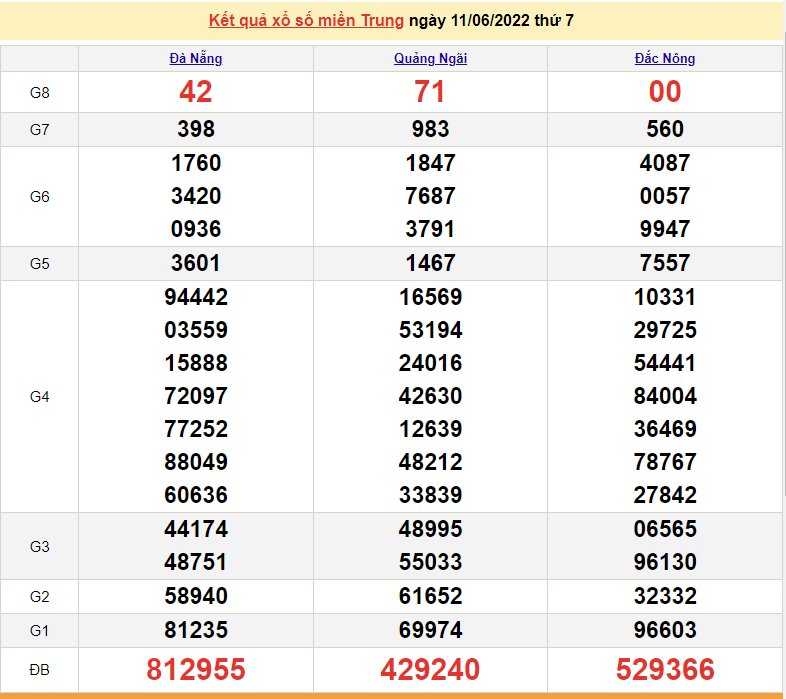Open the Đắc Nông column header link
Viewport: 786px width, 699px height.
(665, 59)
